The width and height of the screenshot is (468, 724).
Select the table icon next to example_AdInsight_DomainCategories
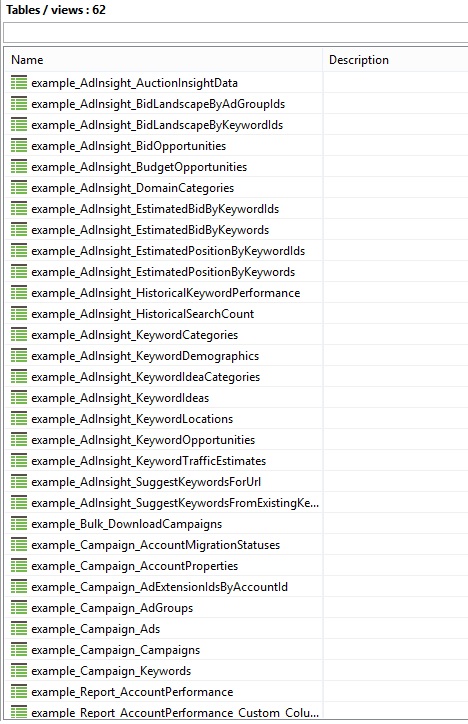(19, 188)
